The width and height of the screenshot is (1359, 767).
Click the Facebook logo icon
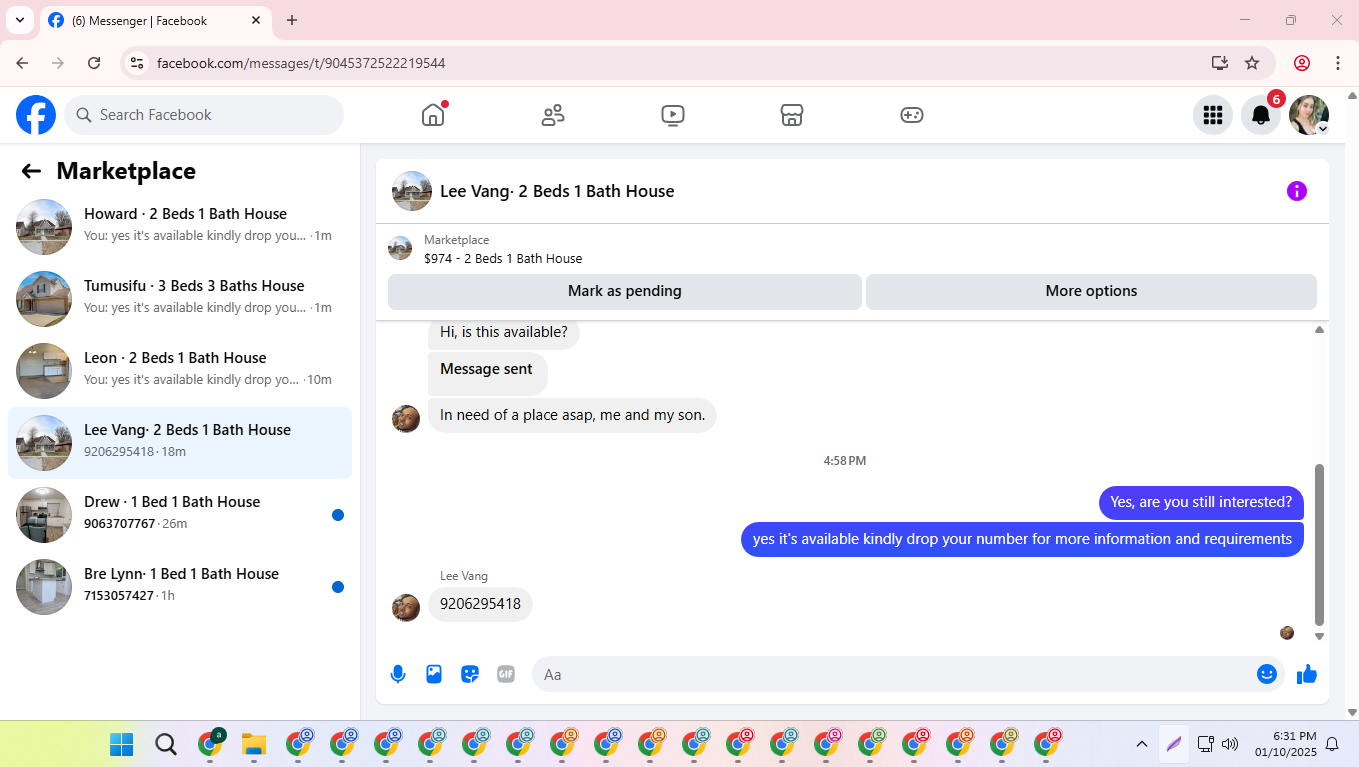tap(36, 115)
